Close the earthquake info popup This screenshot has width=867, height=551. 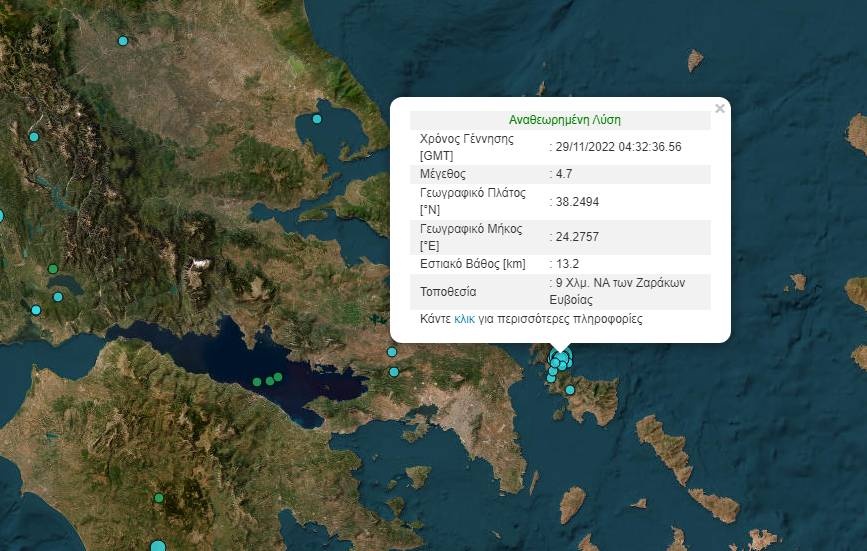tap(719, 108)
